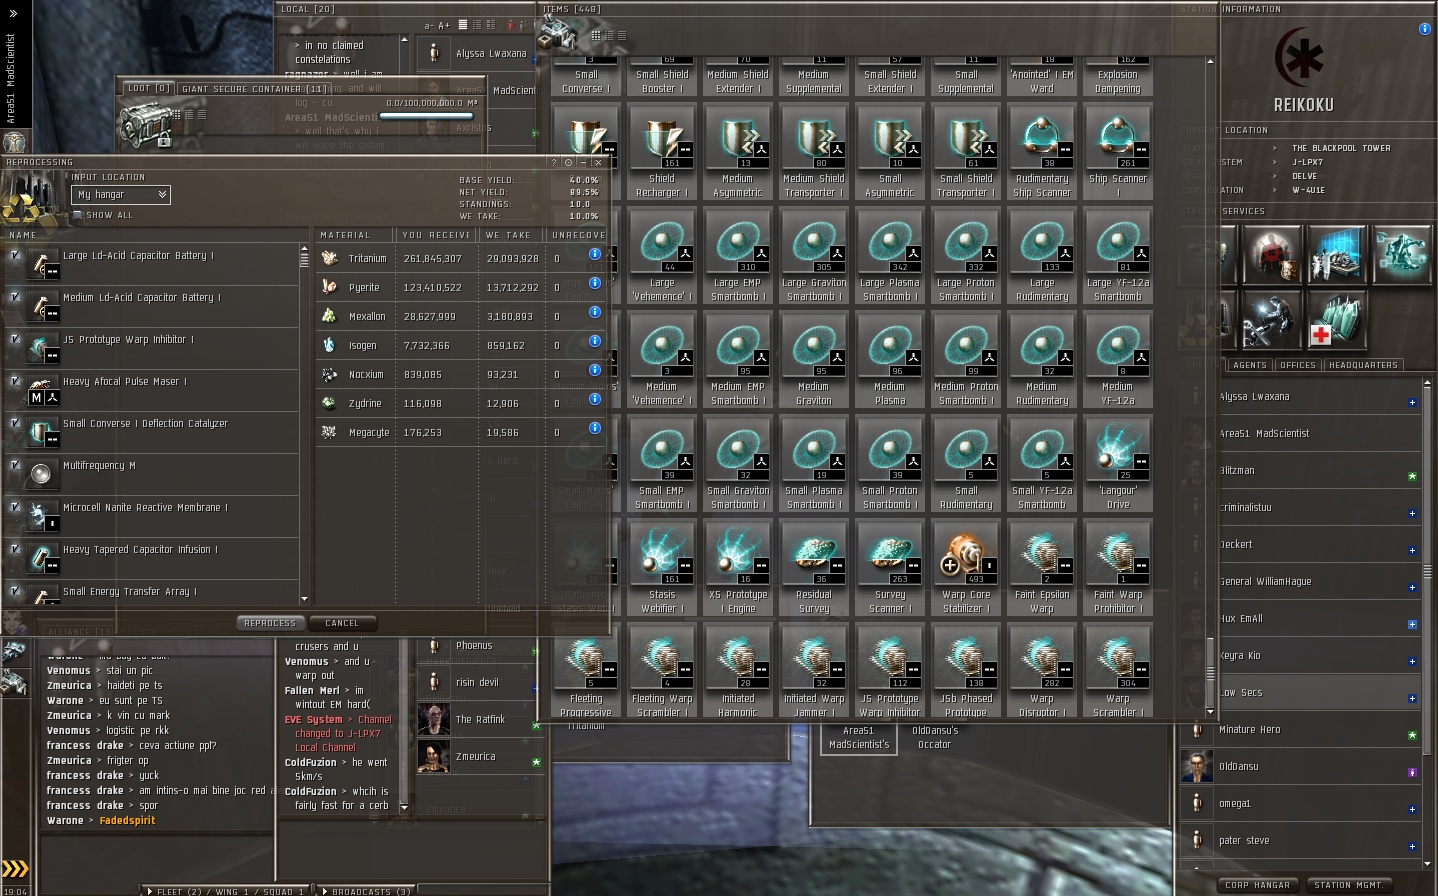Image resolution: width=1438 pixels, height=896 pixels.
Task: Click the Tritanium material name
Action: [x=367, y=258]
